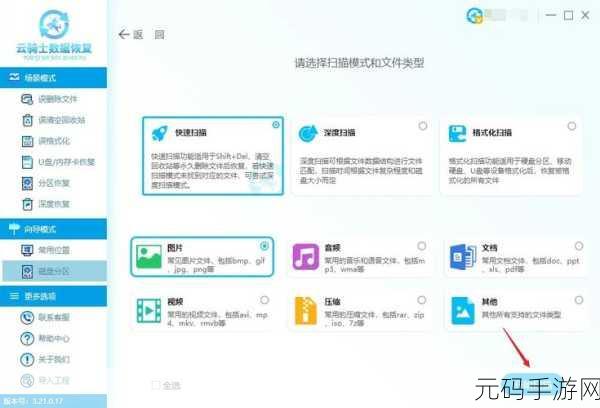Toggle the 图片 file type radio

point(264,246)
